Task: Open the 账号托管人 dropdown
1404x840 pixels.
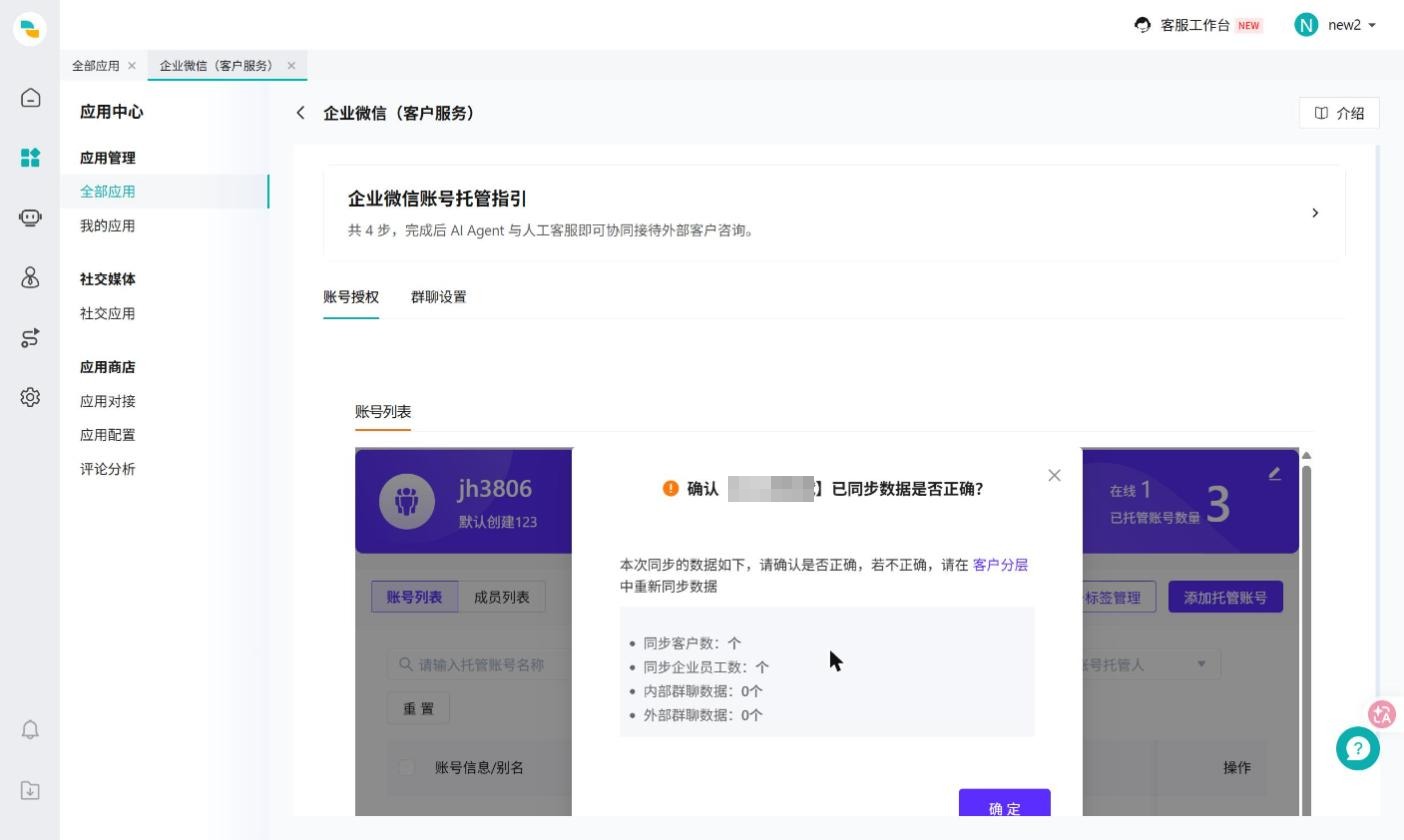Action: tap(1150, 664)
